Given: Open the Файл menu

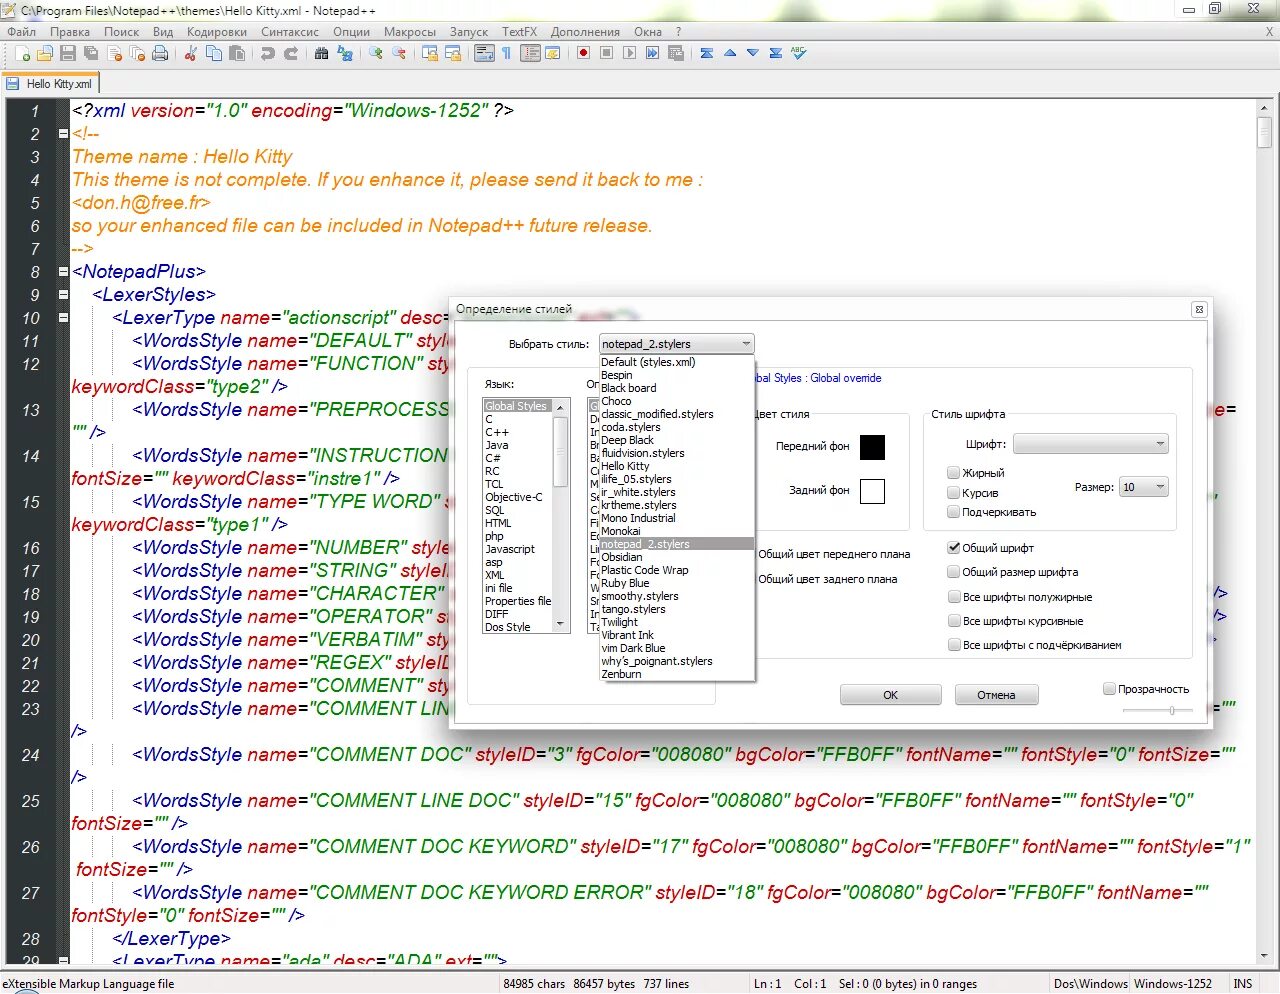Looking at the screenshot, I should pyautogui.click(x=21, y=32).
